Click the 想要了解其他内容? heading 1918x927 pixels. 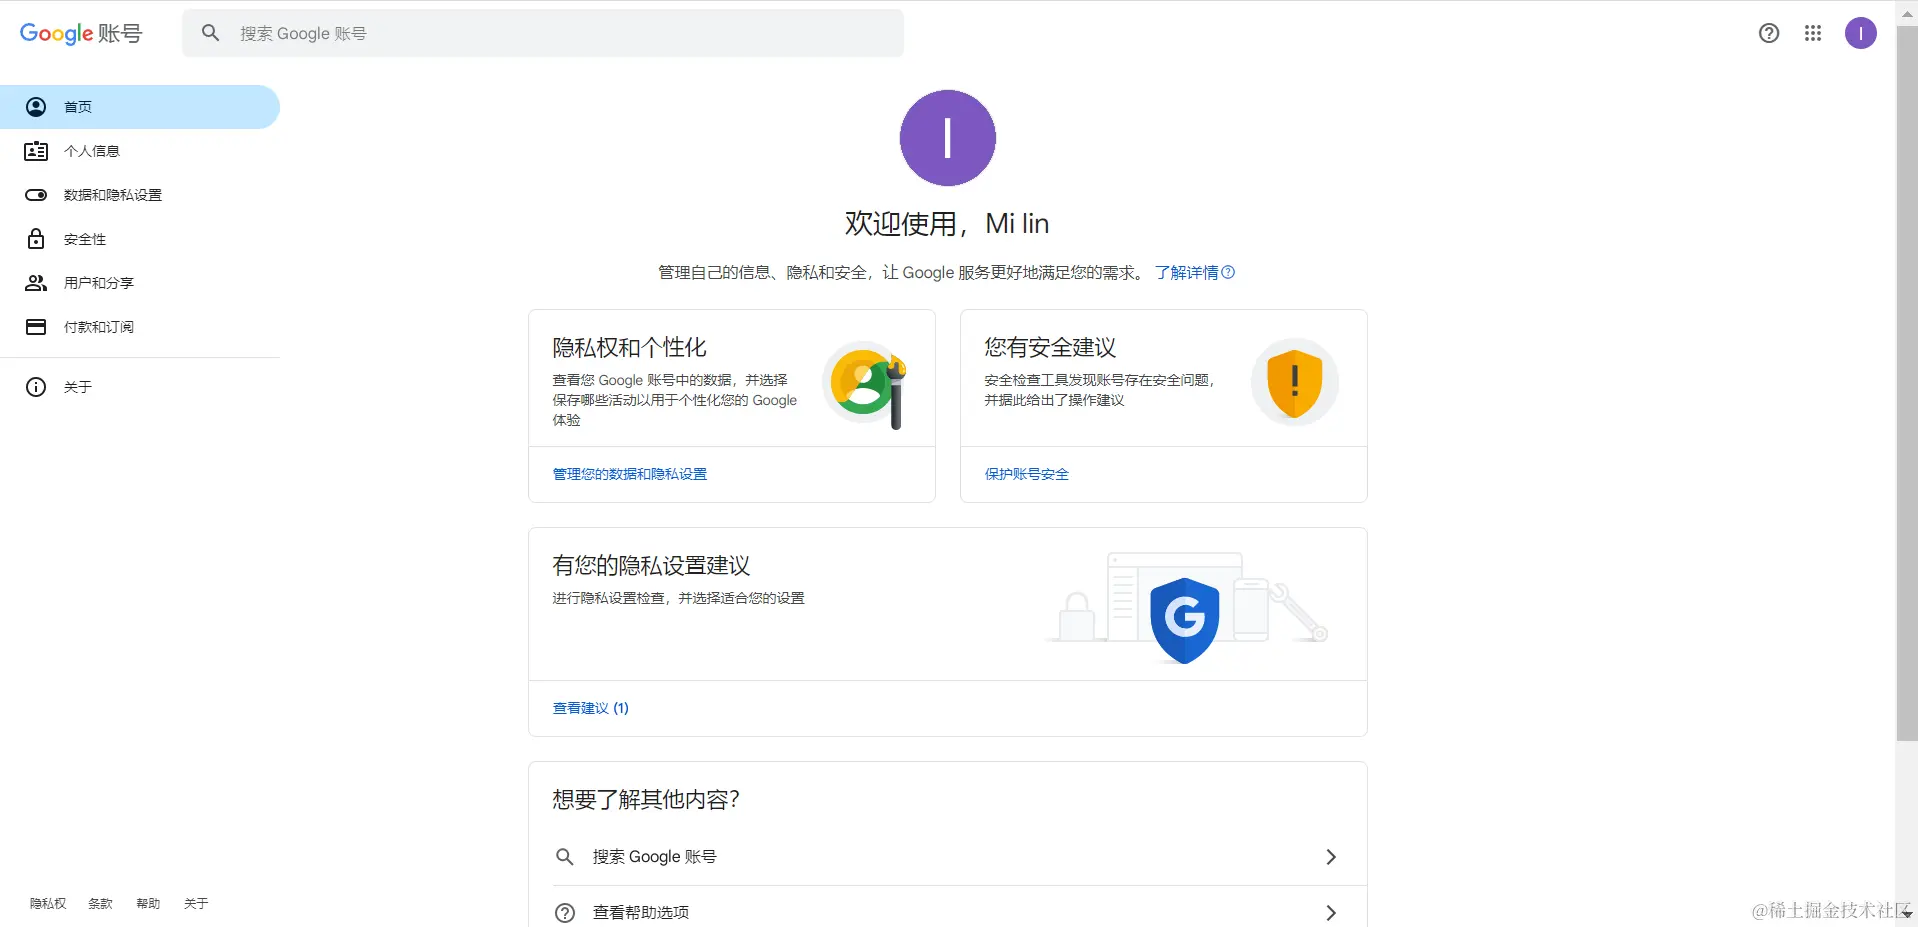[x=646, y=799]
